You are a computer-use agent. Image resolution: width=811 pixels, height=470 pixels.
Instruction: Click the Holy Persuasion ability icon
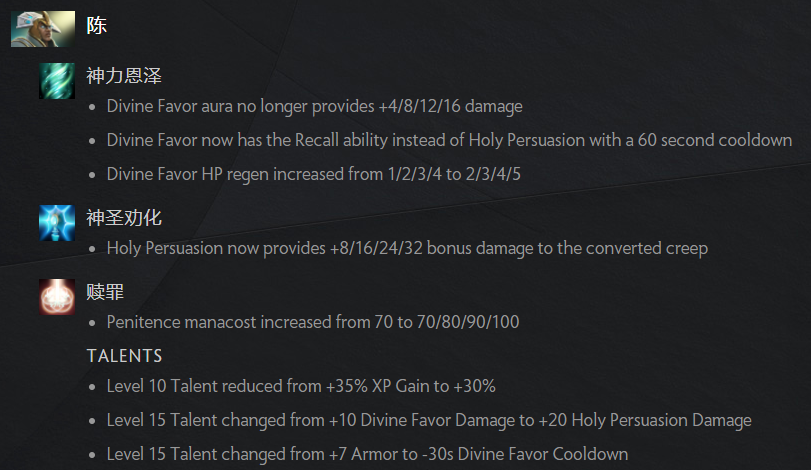pos(57,223)
